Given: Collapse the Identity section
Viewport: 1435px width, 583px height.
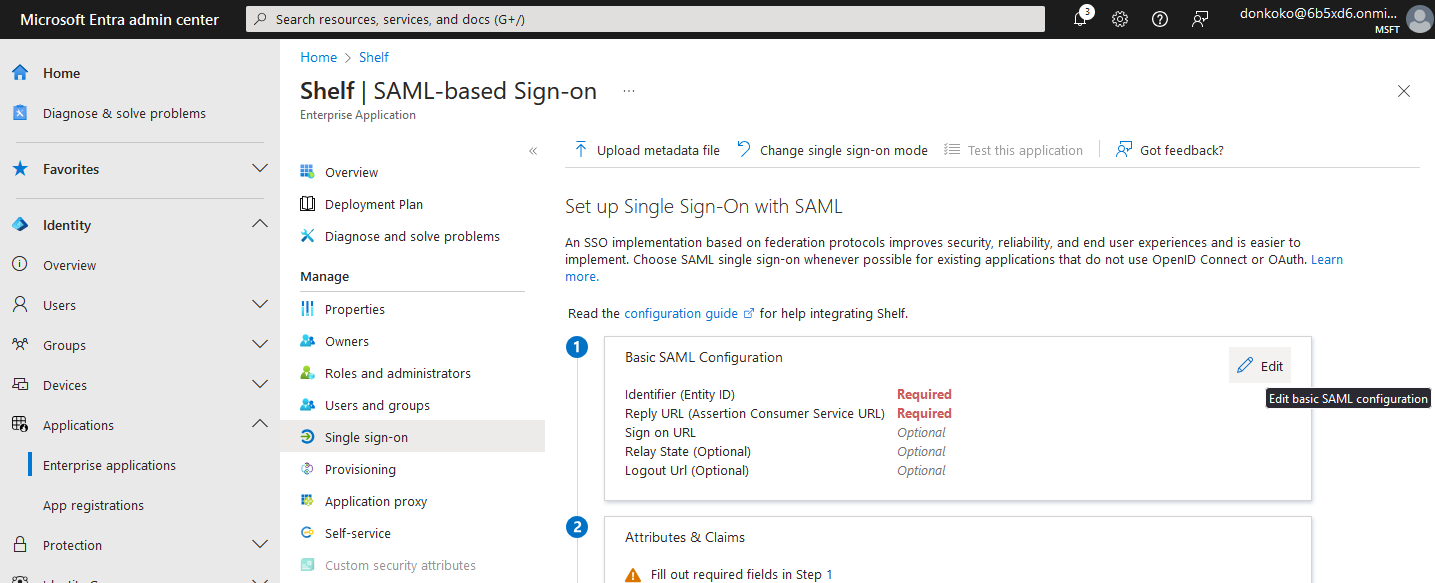Looking at the screenshot, I should 260,225.
